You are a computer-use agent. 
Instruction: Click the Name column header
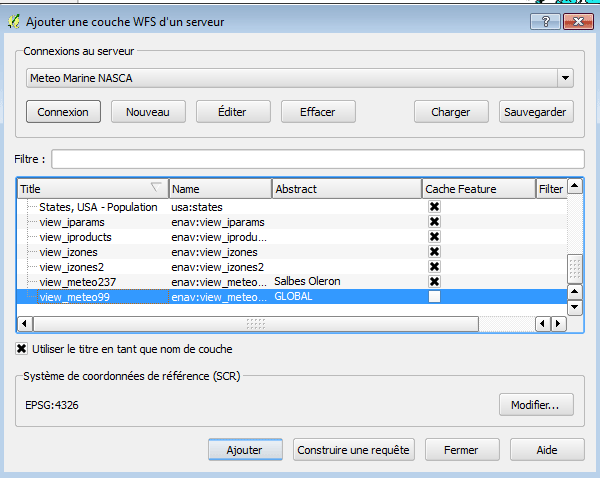click(x=220, y=188)
